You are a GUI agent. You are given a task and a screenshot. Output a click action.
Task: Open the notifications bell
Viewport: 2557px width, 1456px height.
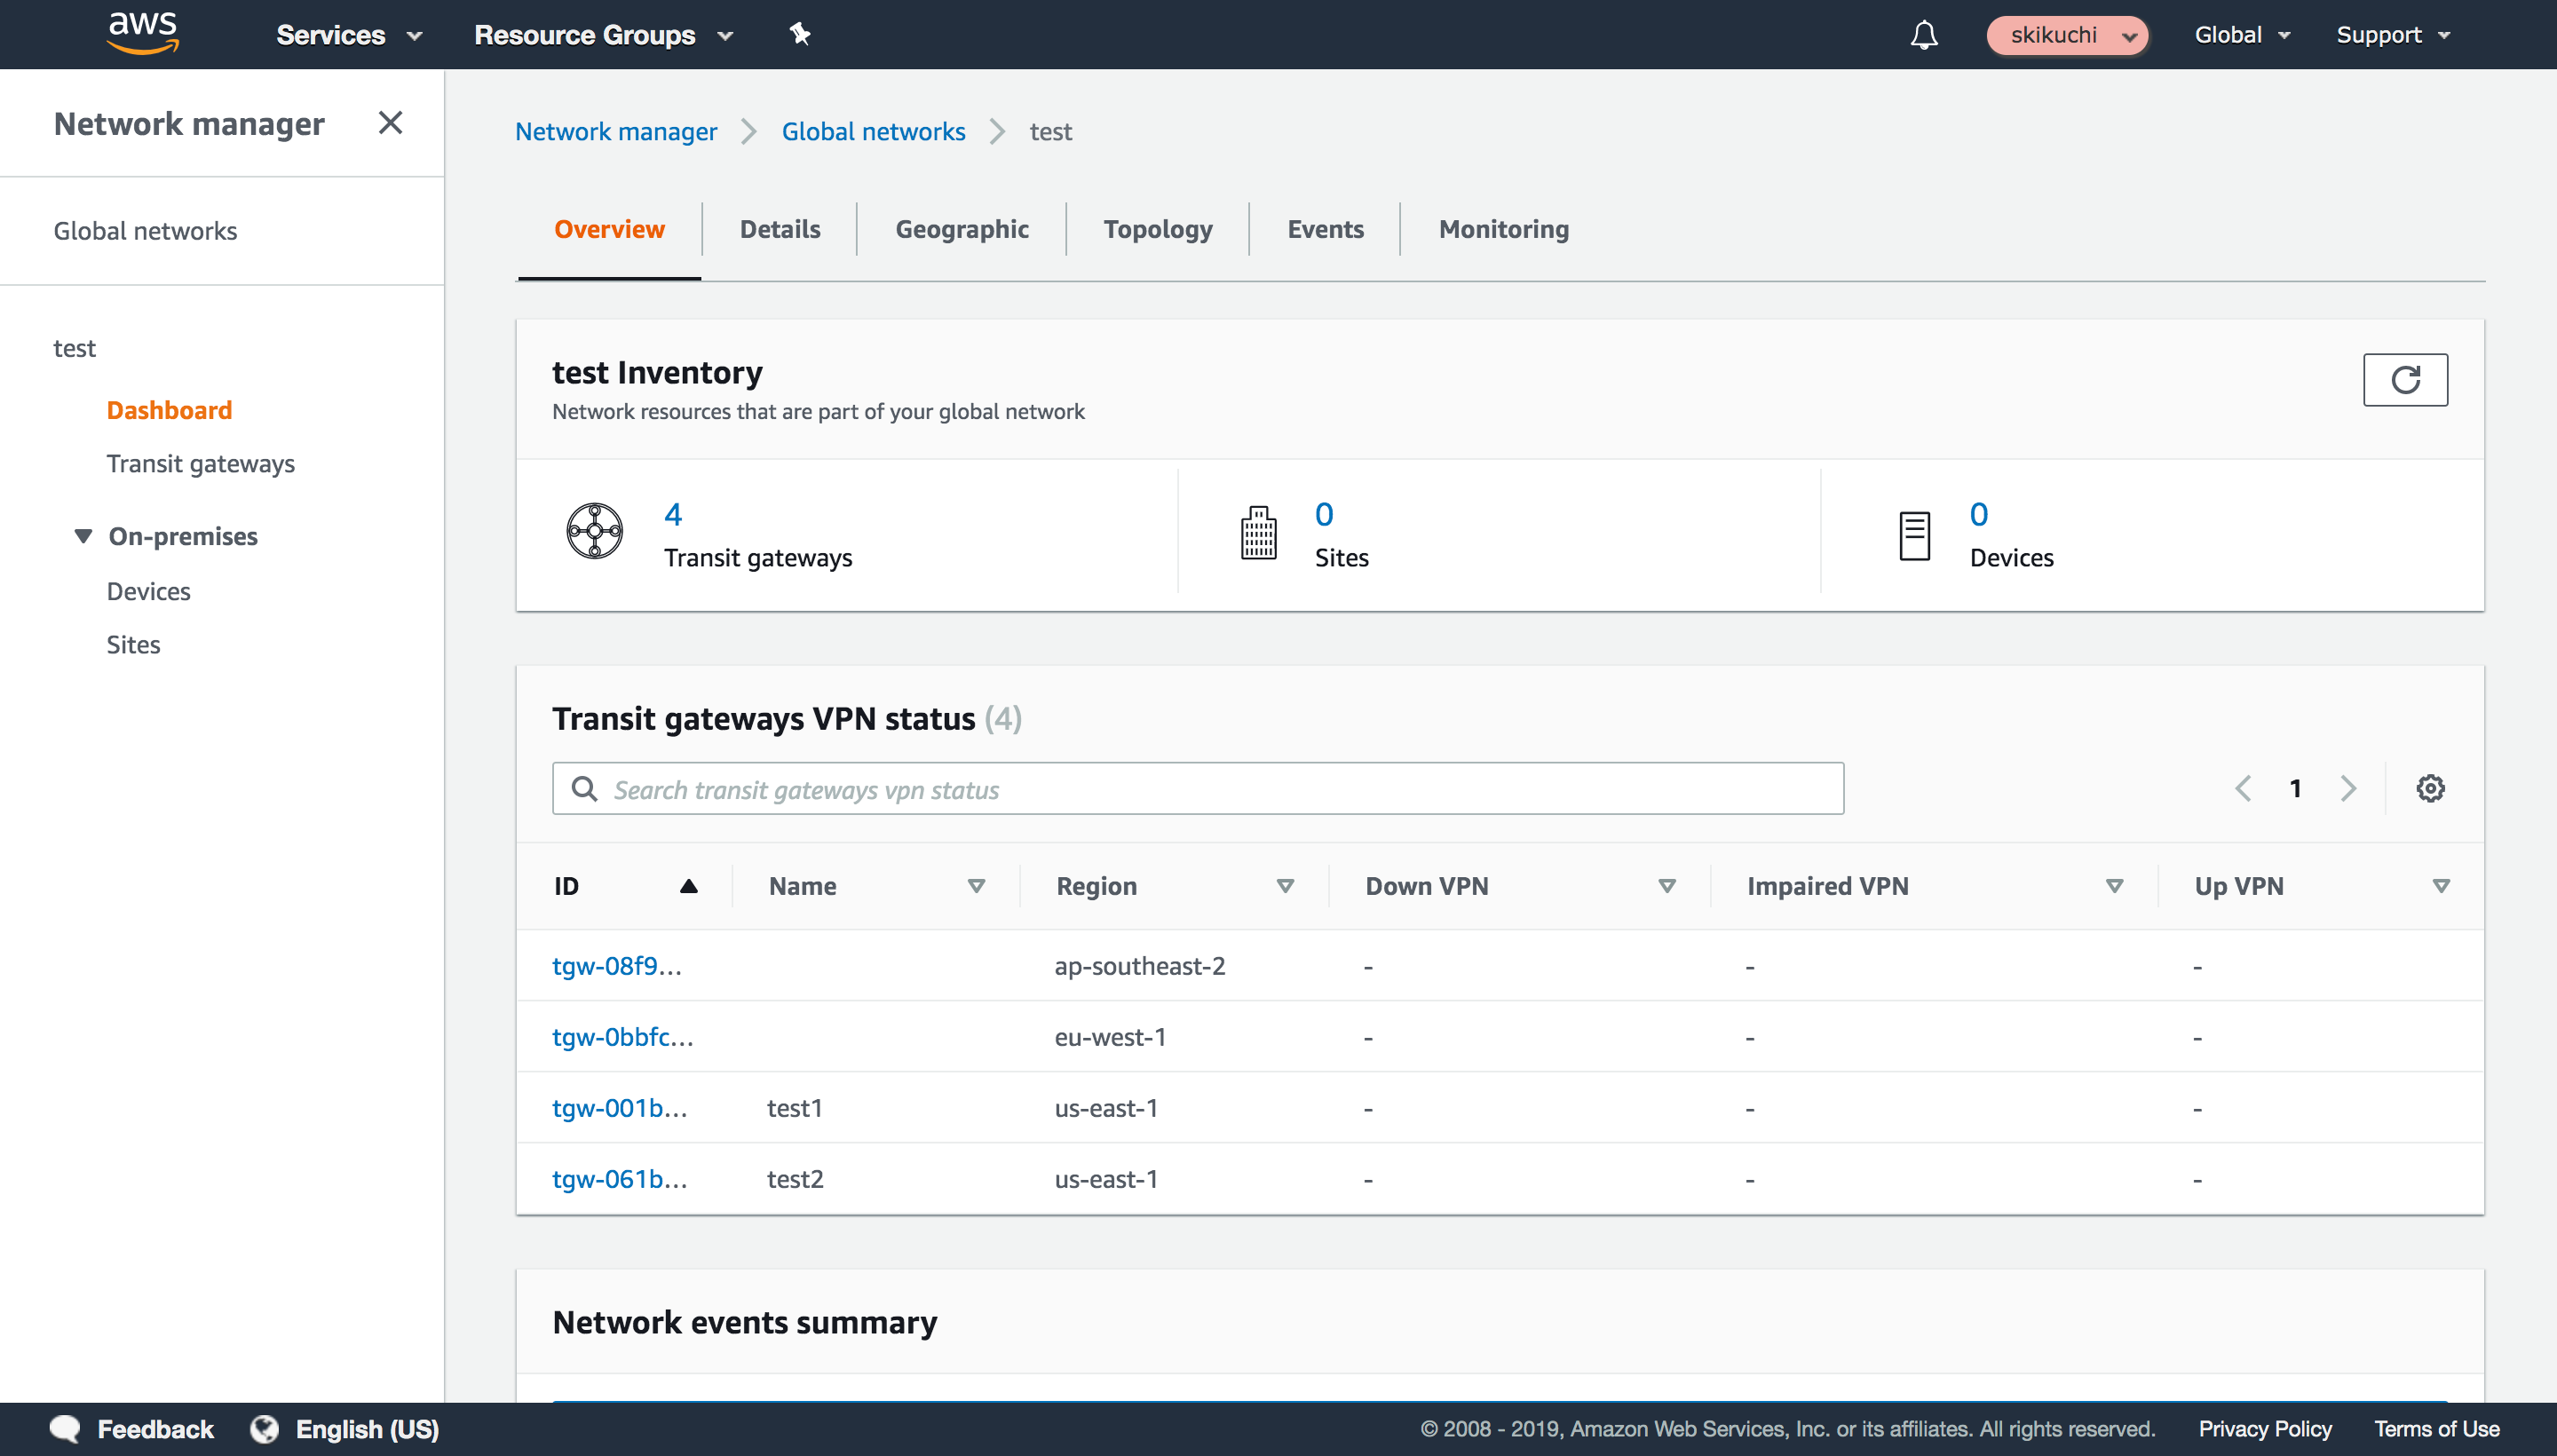(1924, 35)
